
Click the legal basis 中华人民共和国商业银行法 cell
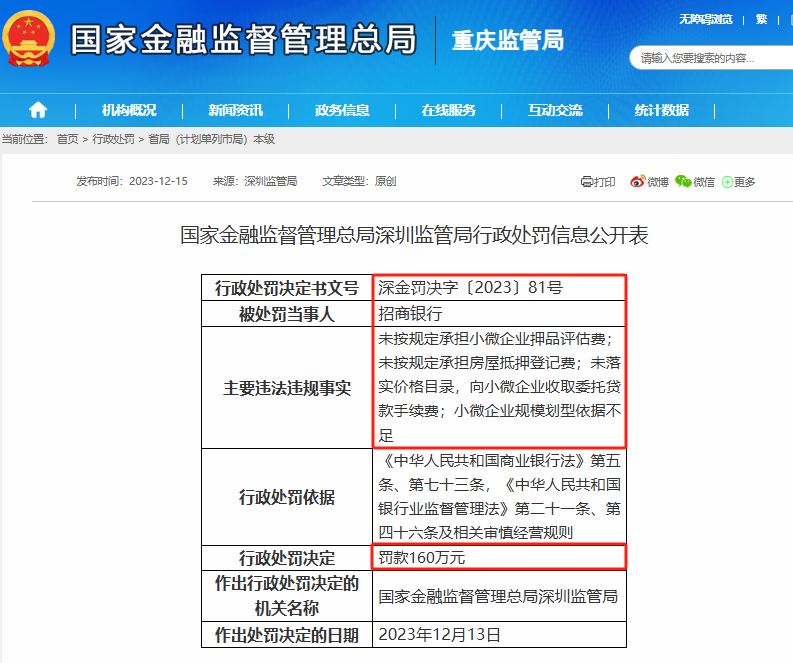click(499, 497)
